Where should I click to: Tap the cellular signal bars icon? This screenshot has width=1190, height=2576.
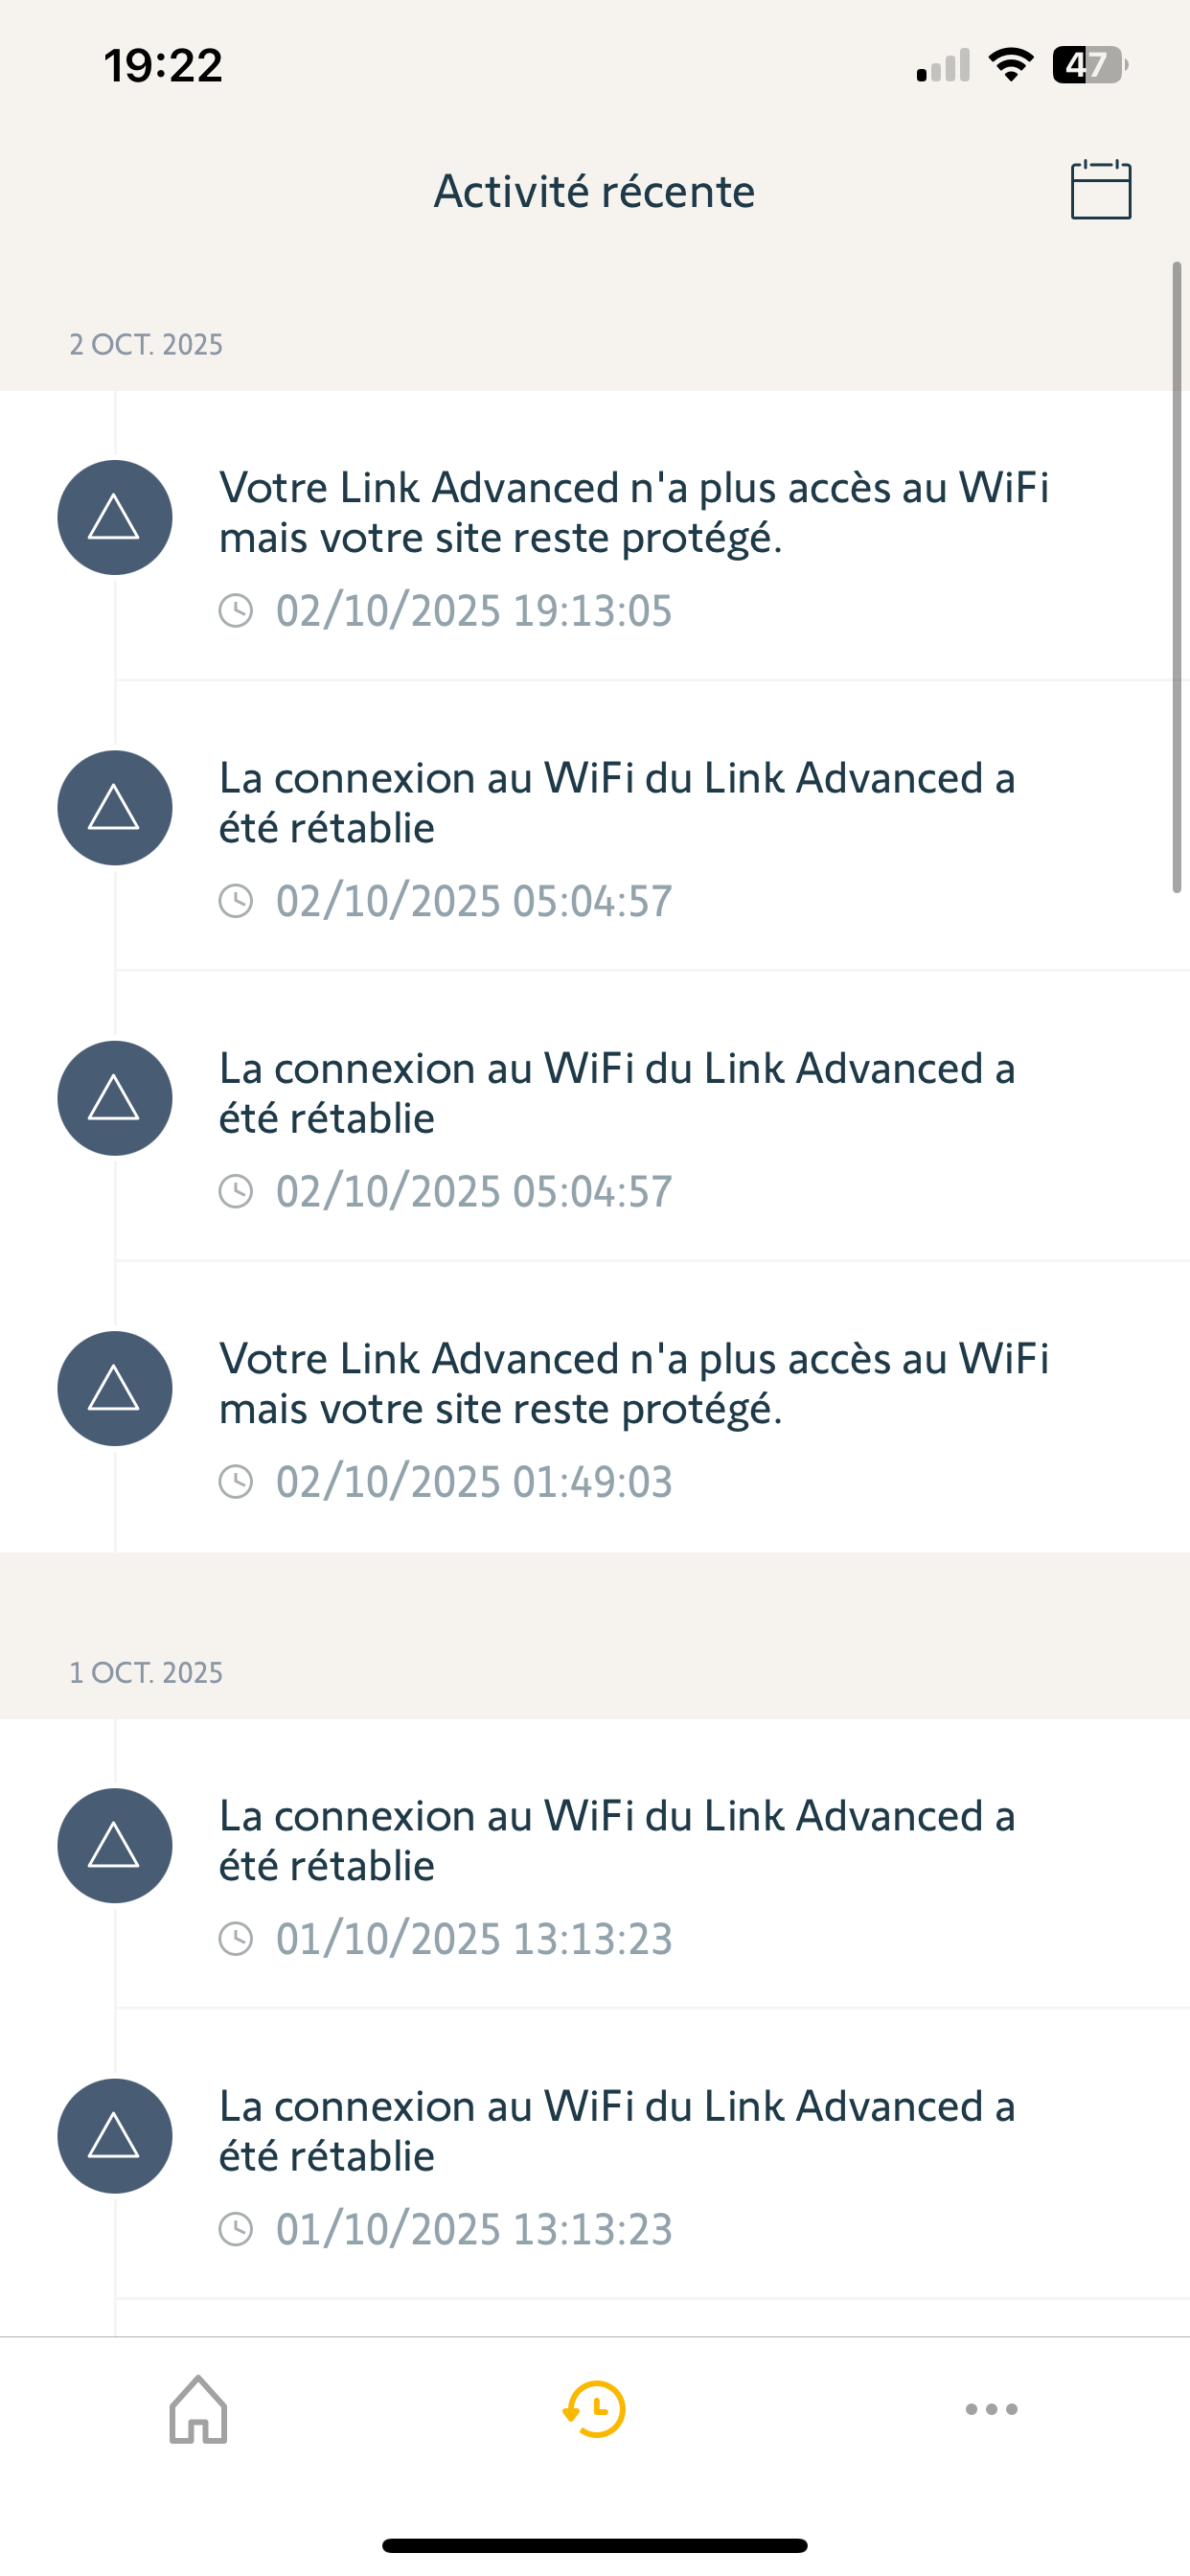click(x=943, y=66)
